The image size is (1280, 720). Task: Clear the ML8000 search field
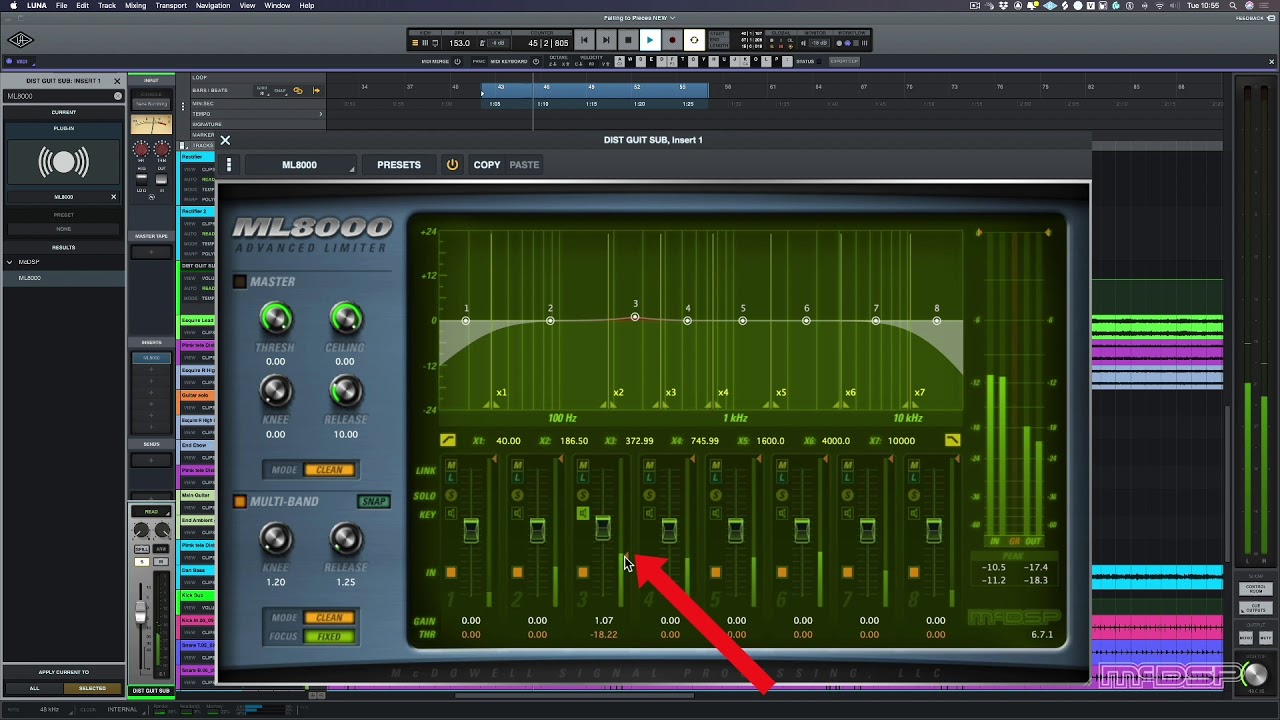pos(117,96)
